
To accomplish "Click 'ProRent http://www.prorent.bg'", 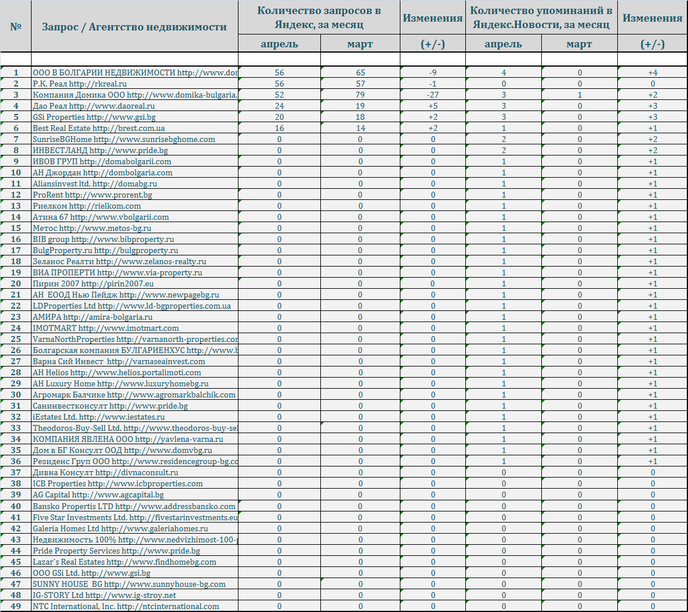I will coord(135,195).
